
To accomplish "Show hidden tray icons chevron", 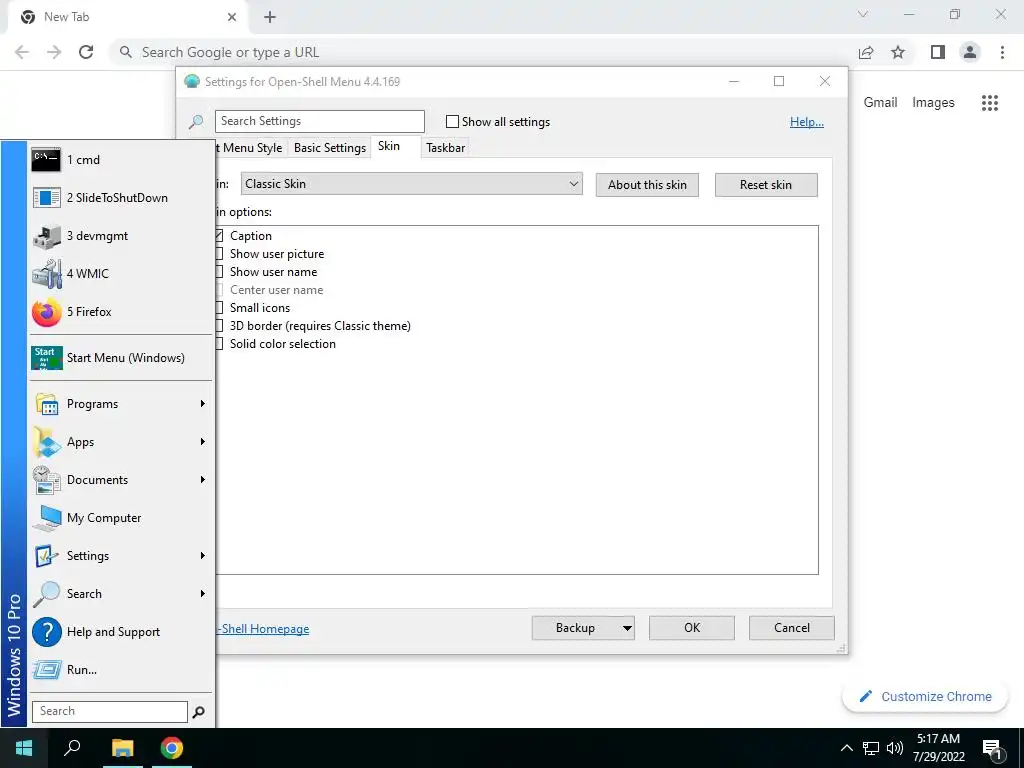I will tap(846, 748).
